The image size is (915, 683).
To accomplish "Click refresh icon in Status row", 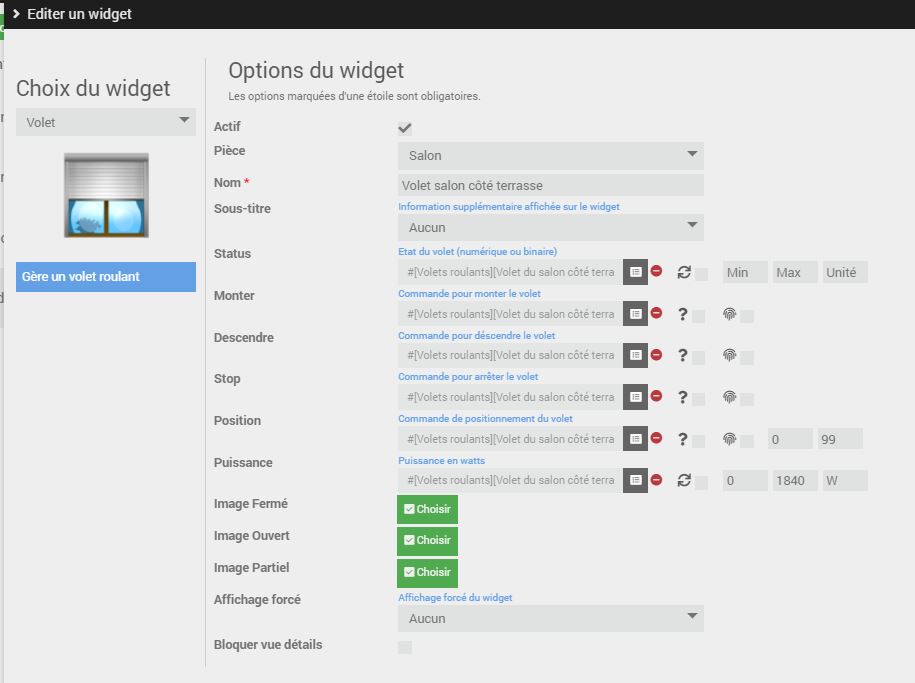I will point(684,272).
